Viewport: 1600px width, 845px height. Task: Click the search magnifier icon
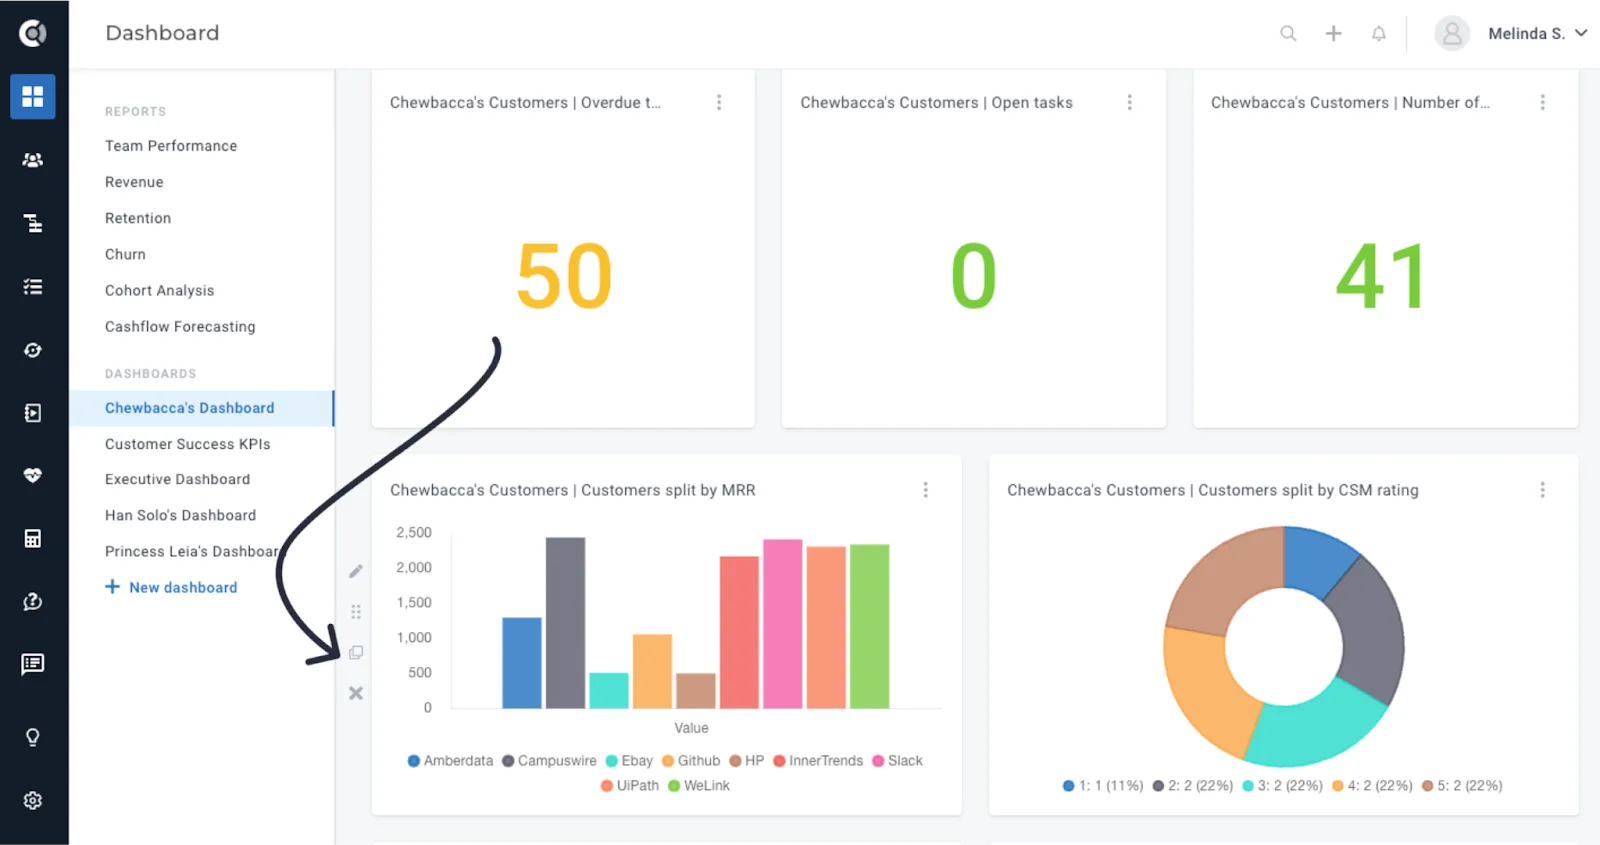click(1288, 34)
